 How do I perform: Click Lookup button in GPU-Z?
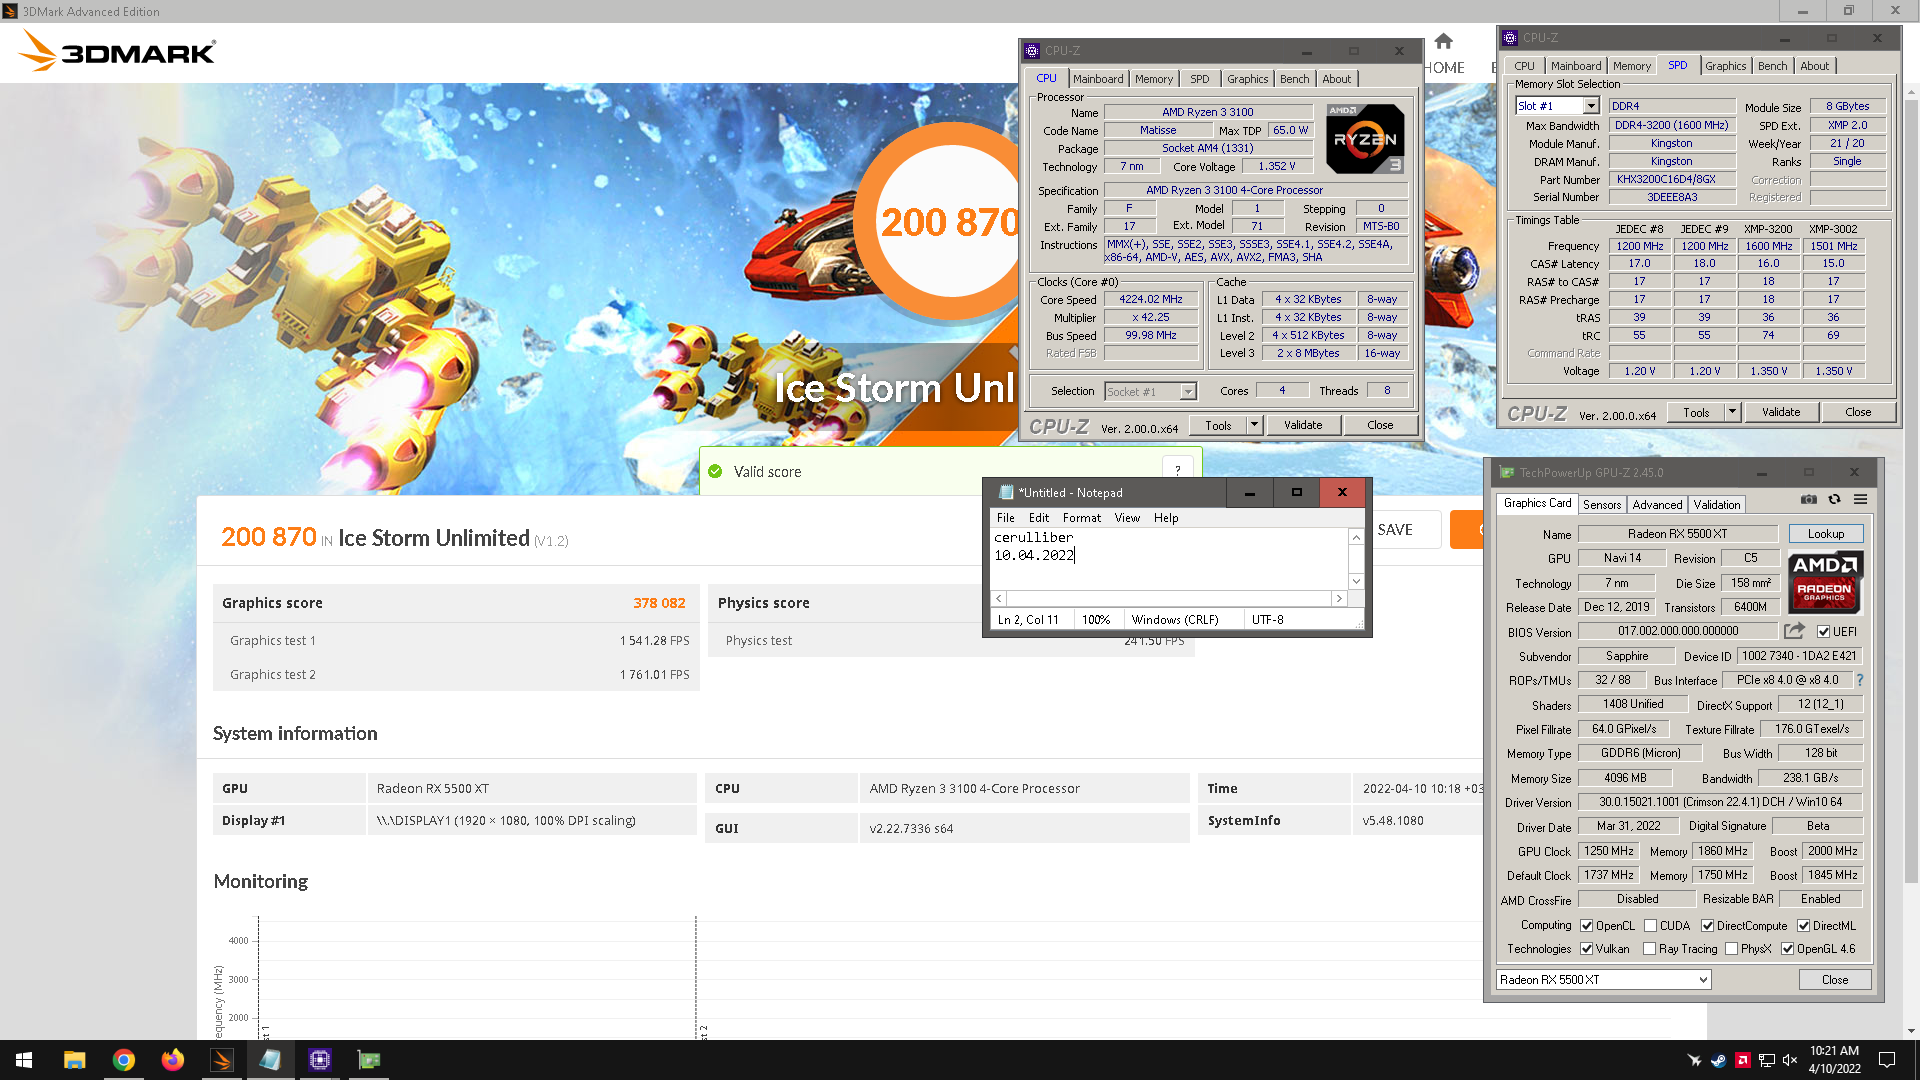(1825, 534)
